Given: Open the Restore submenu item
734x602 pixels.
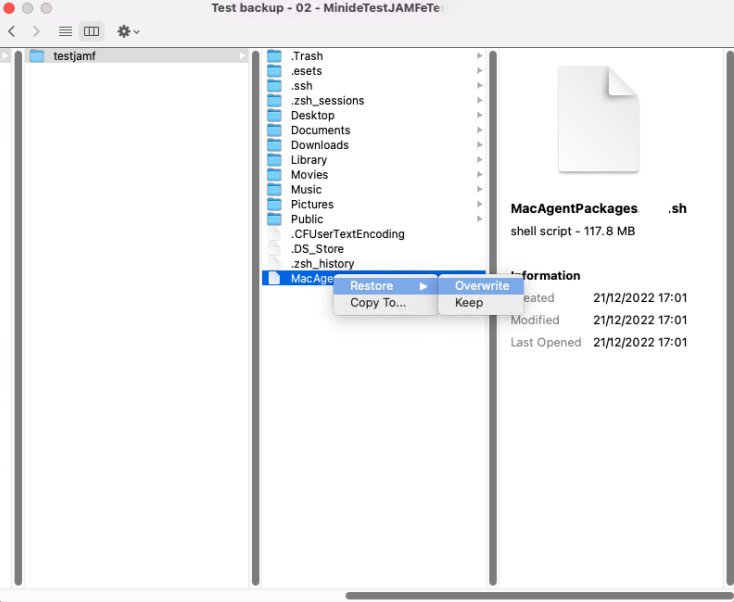Looking at the screenshot, I should tap(386, 286).
